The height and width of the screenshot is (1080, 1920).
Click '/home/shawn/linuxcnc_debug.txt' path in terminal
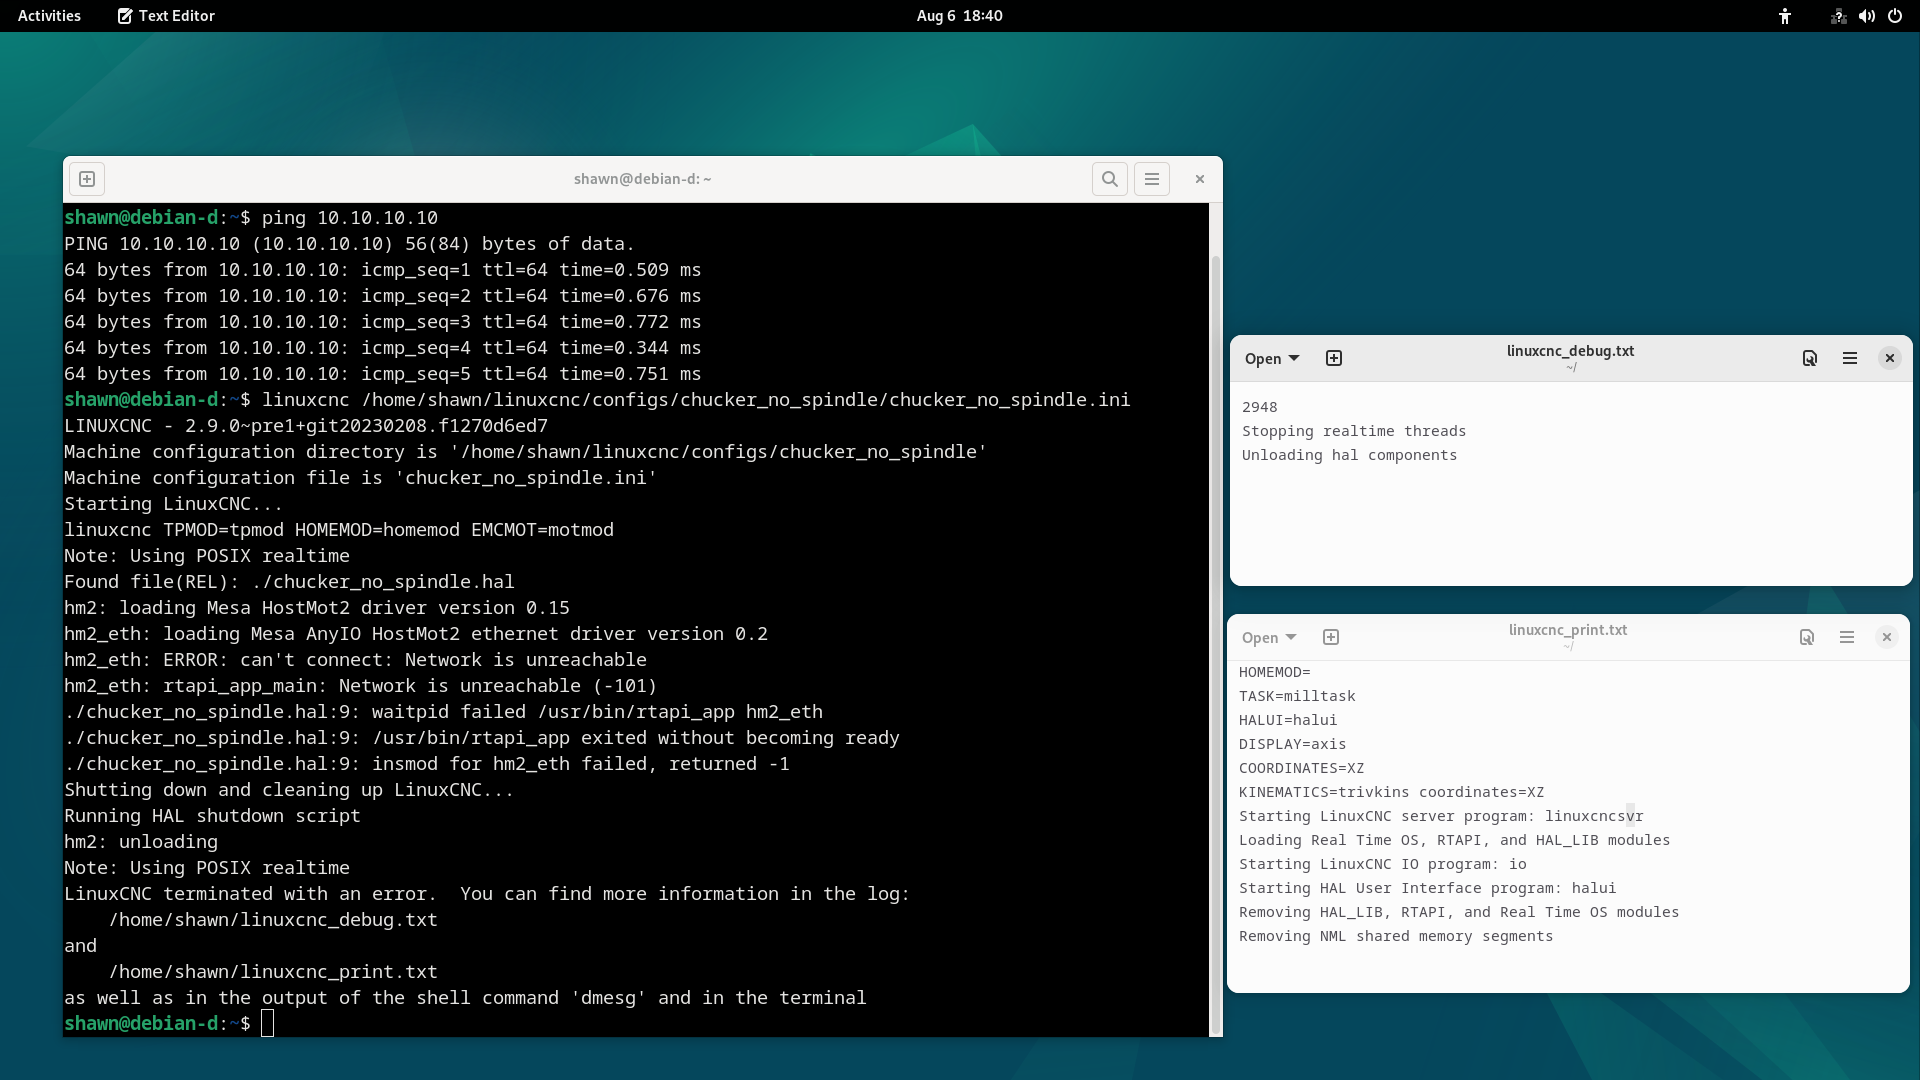point(273,920)
